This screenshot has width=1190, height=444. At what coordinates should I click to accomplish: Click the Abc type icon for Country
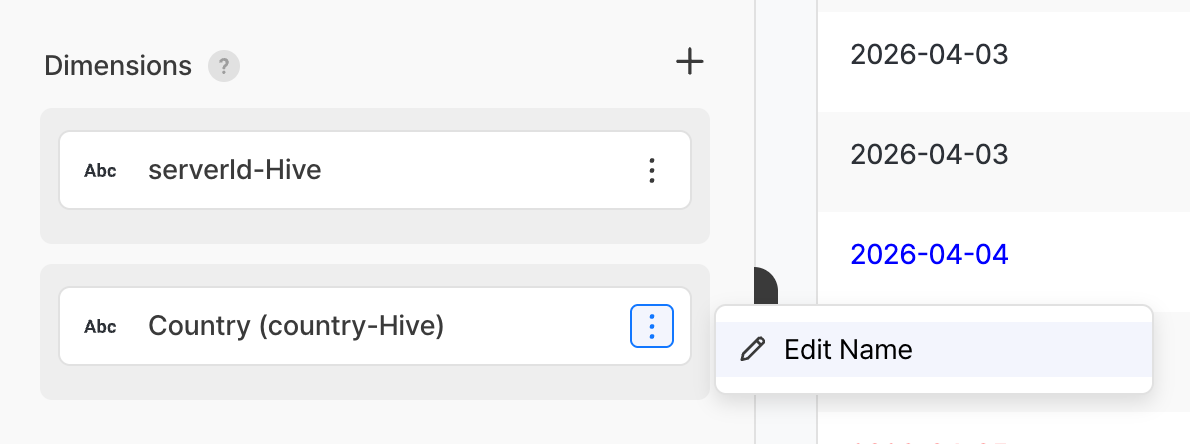(x=100, y=327)
